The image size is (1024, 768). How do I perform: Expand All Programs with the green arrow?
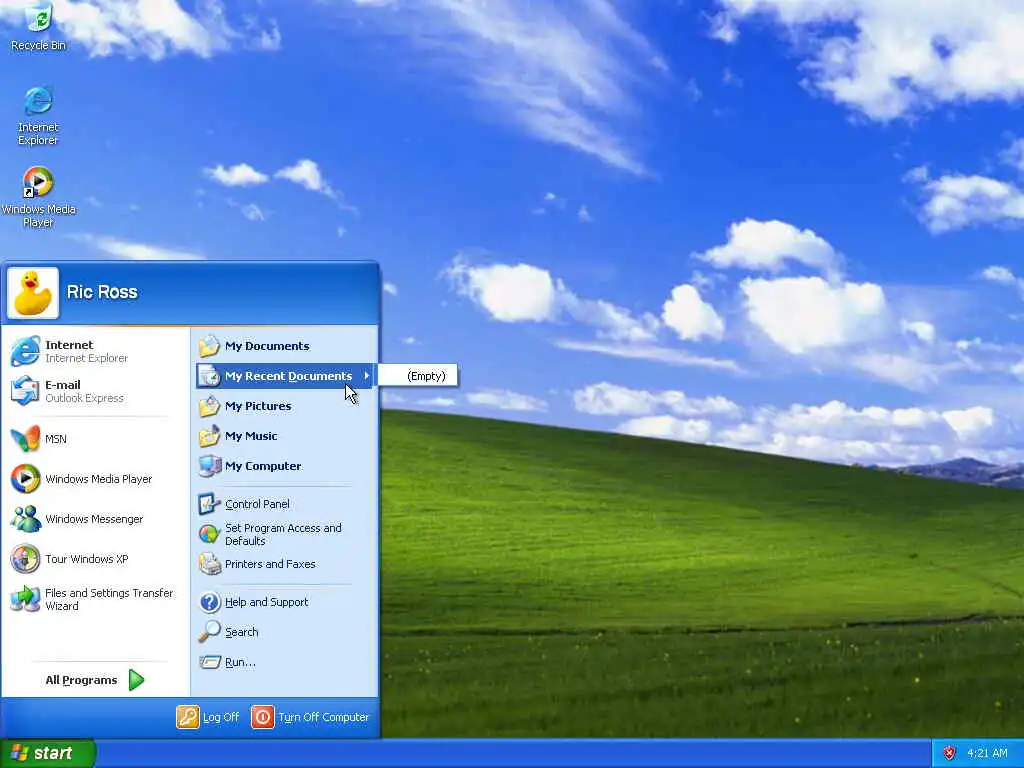click(136, 680)
